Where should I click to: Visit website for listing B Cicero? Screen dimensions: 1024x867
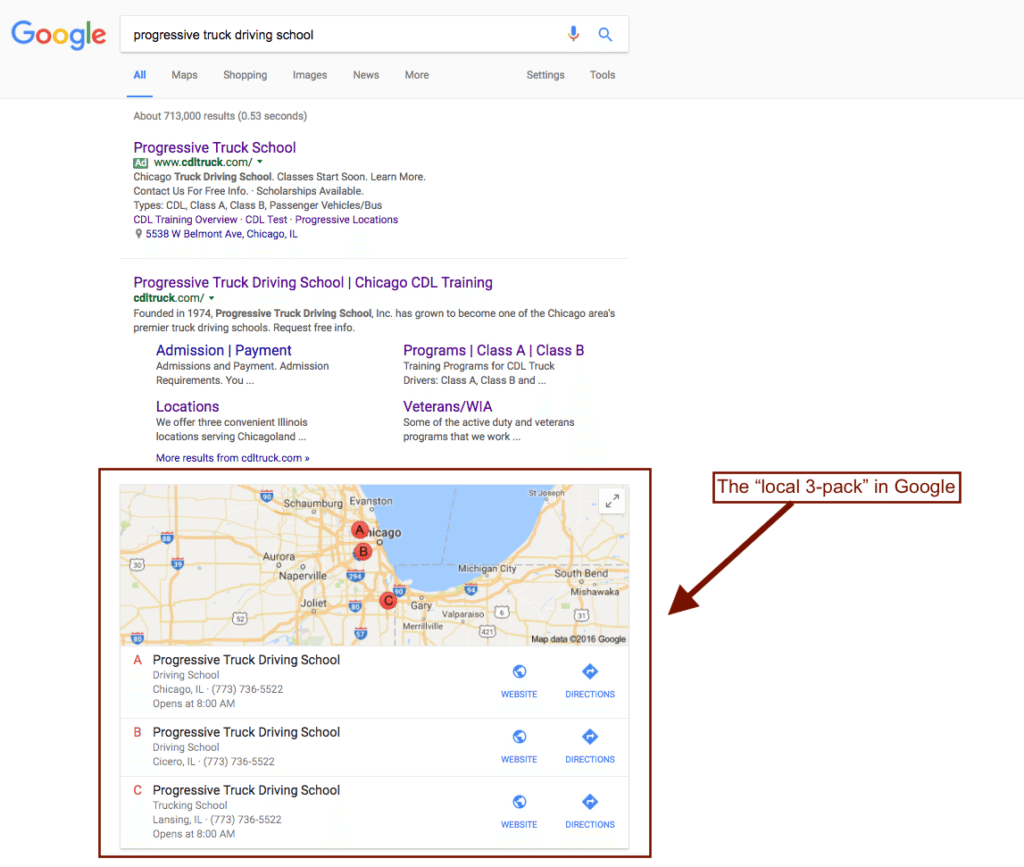519,746
